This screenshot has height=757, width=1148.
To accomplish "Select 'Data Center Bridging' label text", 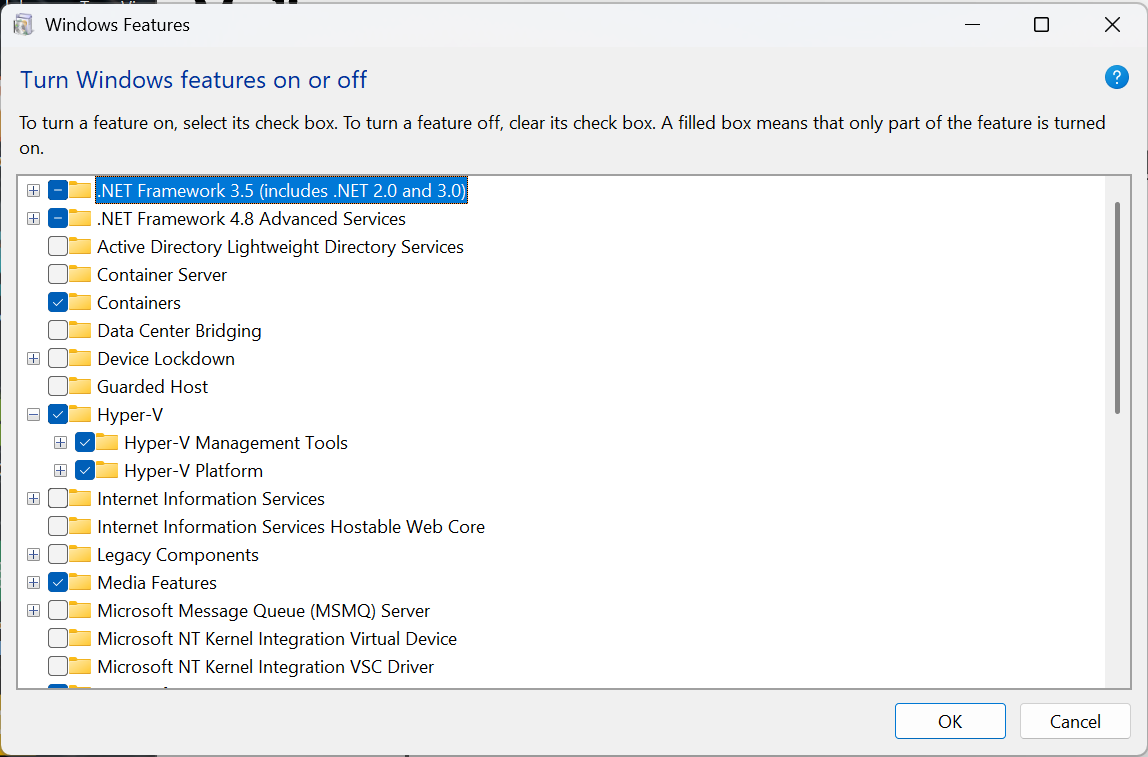I will 179,330.
